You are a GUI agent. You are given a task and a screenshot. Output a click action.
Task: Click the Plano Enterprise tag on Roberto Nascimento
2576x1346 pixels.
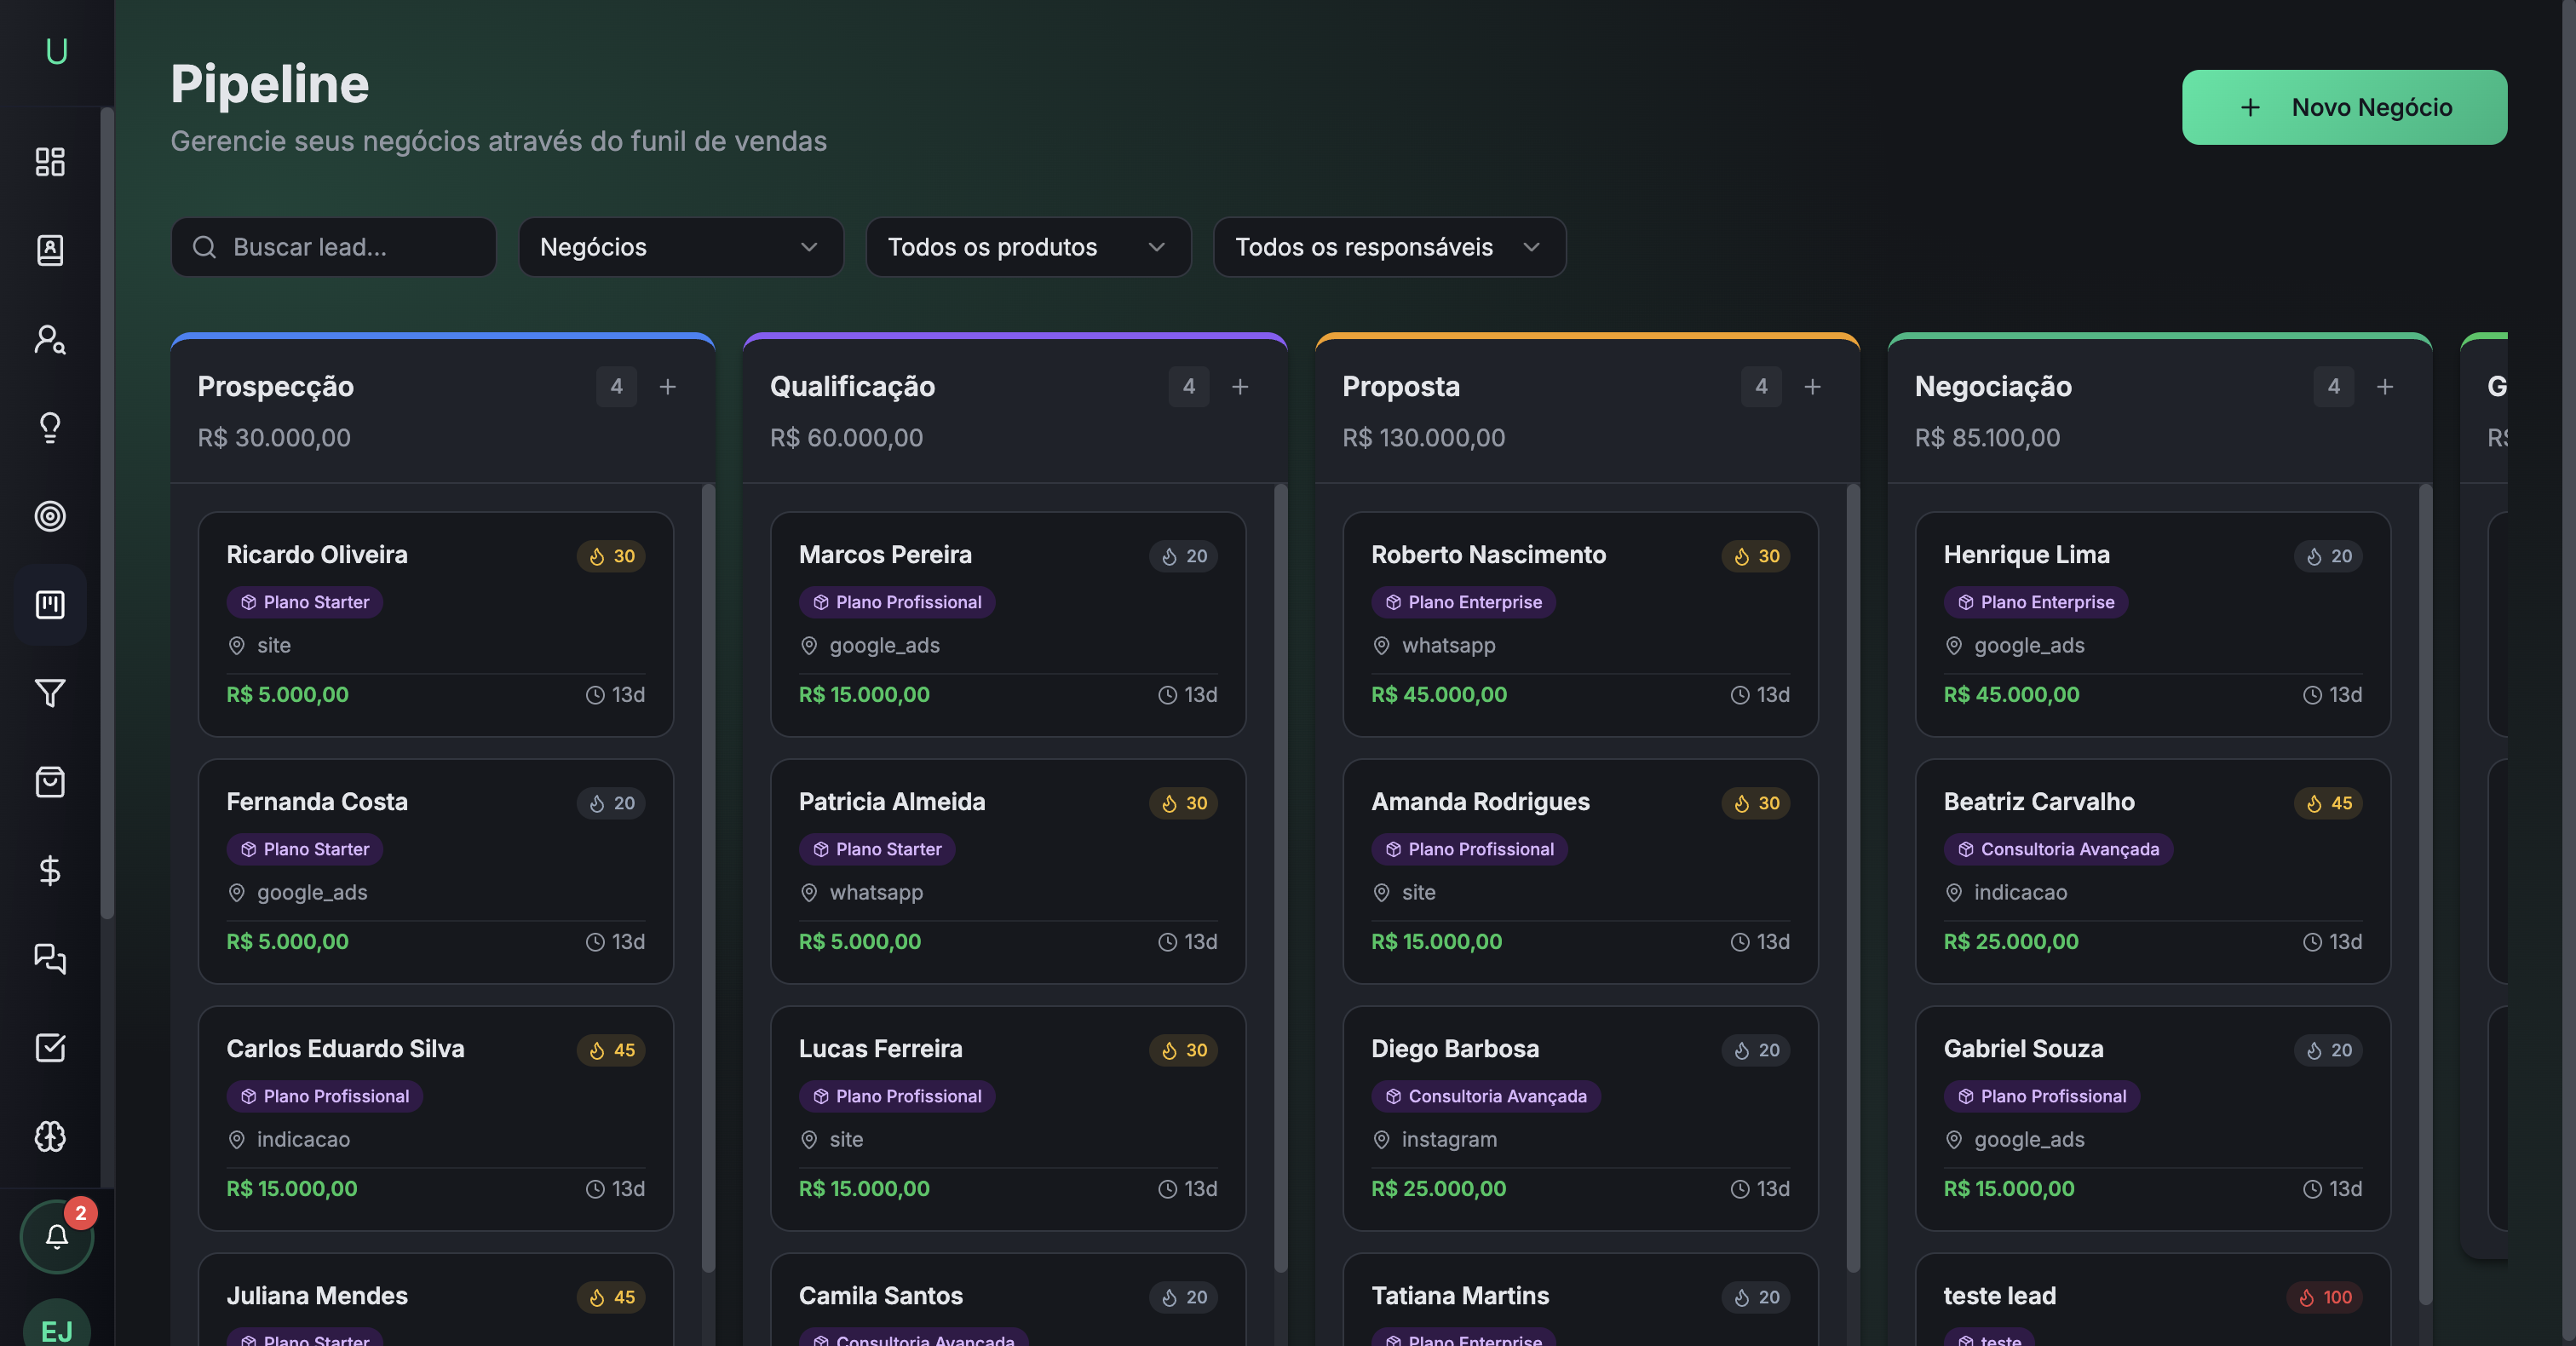pos(1463,602)
